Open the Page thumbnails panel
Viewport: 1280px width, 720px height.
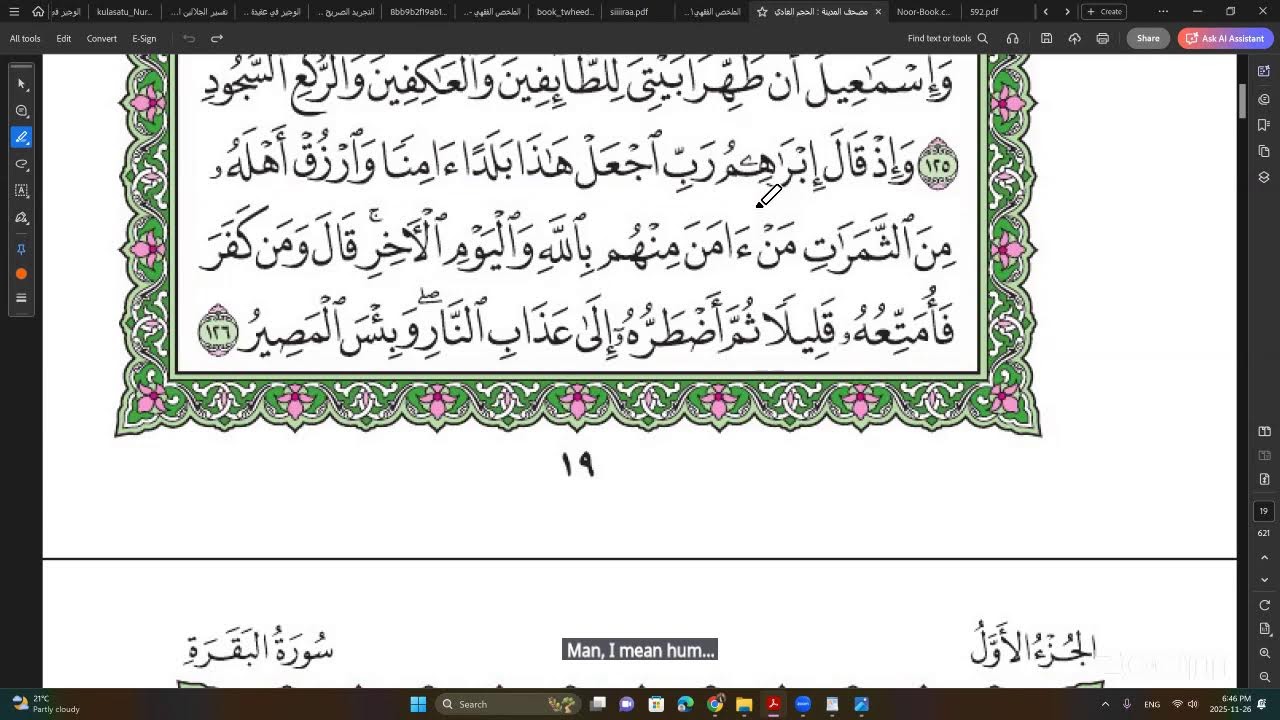[1264, 151]
